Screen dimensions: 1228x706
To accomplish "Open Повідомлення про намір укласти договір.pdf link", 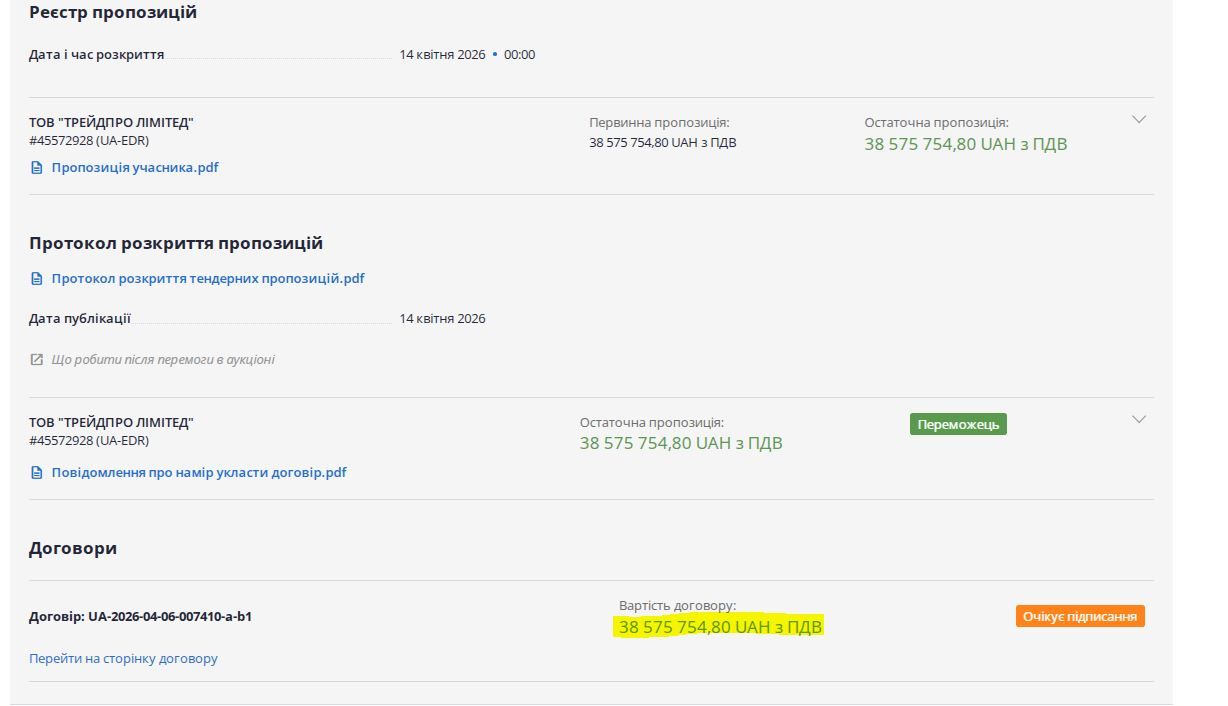I will point(198,473).
